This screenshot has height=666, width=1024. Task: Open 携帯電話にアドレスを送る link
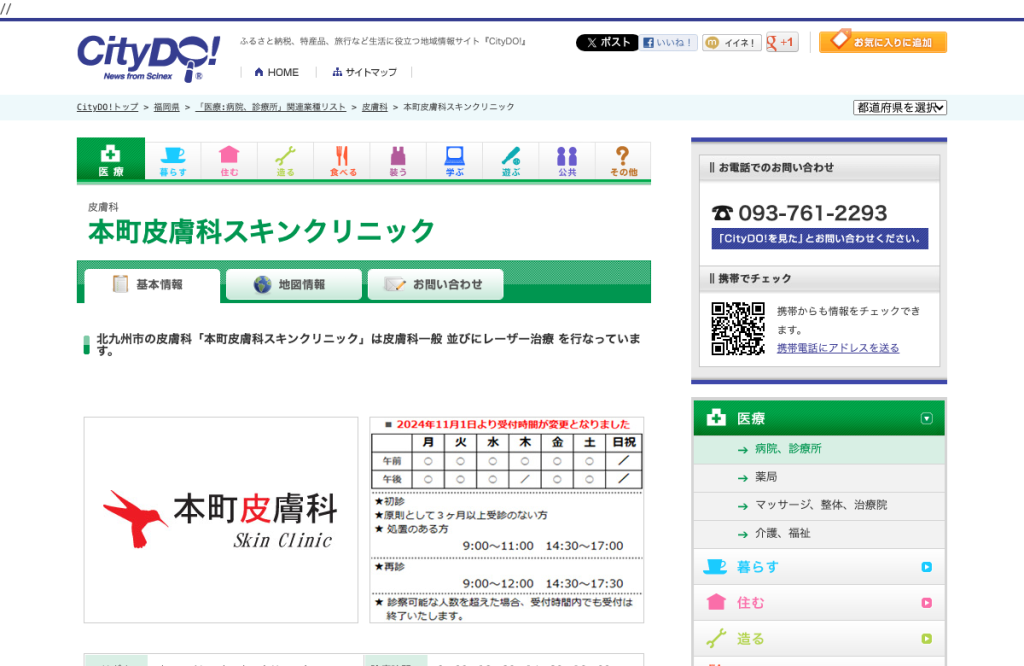[838, 348]
